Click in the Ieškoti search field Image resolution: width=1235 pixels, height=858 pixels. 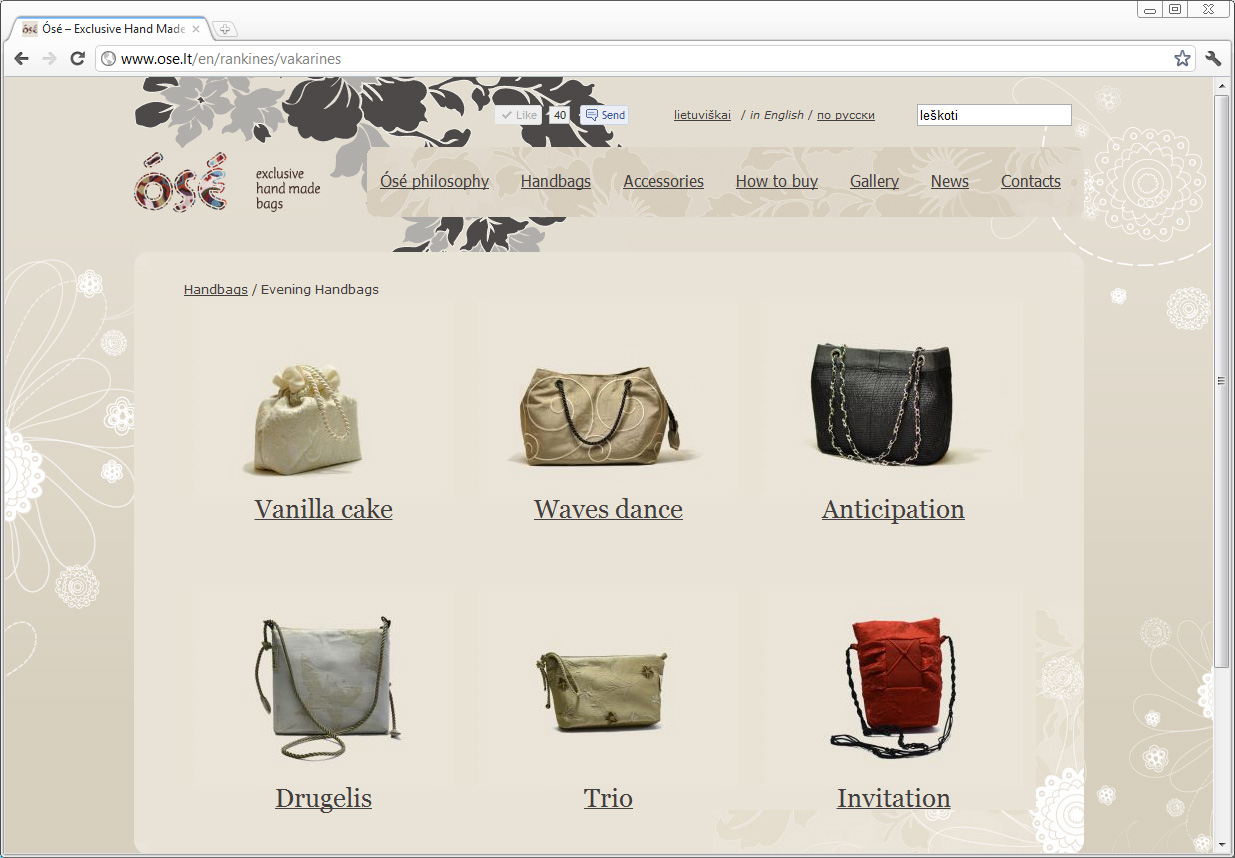pos(993,115)
